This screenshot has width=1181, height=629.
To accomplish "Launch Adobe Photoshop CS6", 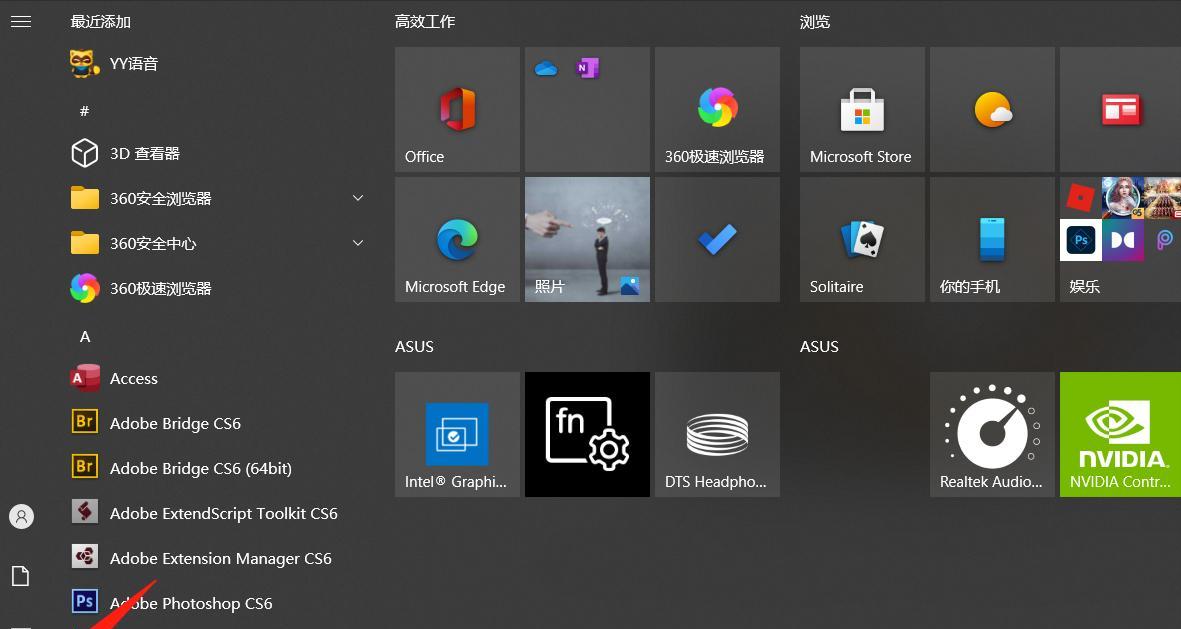I will point(218,603).
